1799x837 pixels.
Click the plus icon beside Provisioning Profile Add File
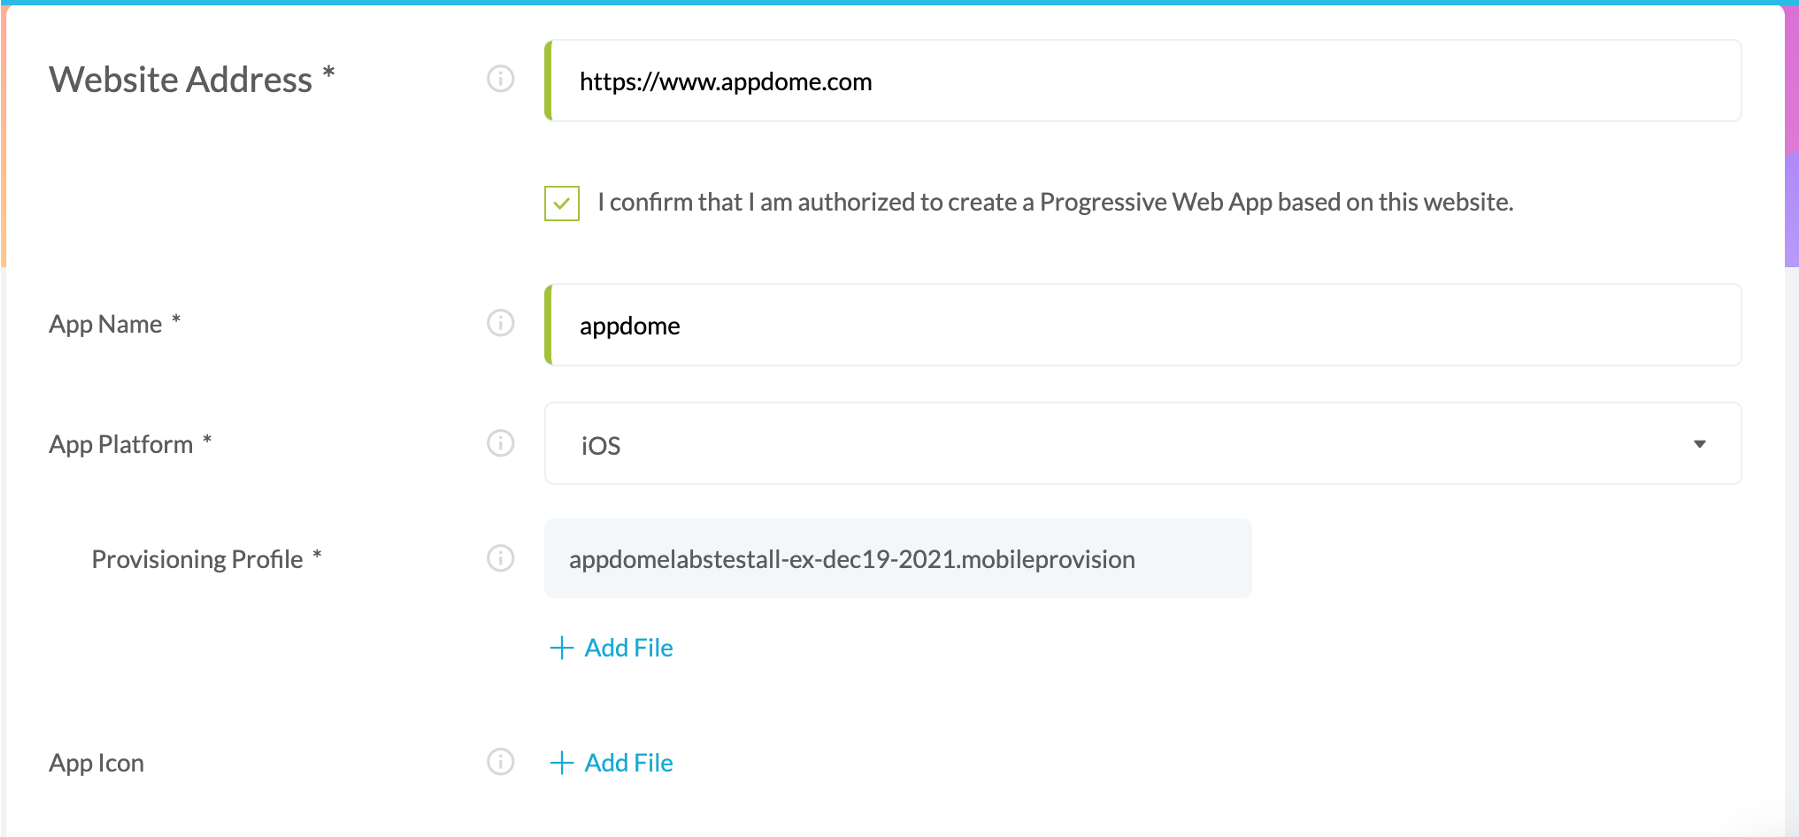(562, 647)
